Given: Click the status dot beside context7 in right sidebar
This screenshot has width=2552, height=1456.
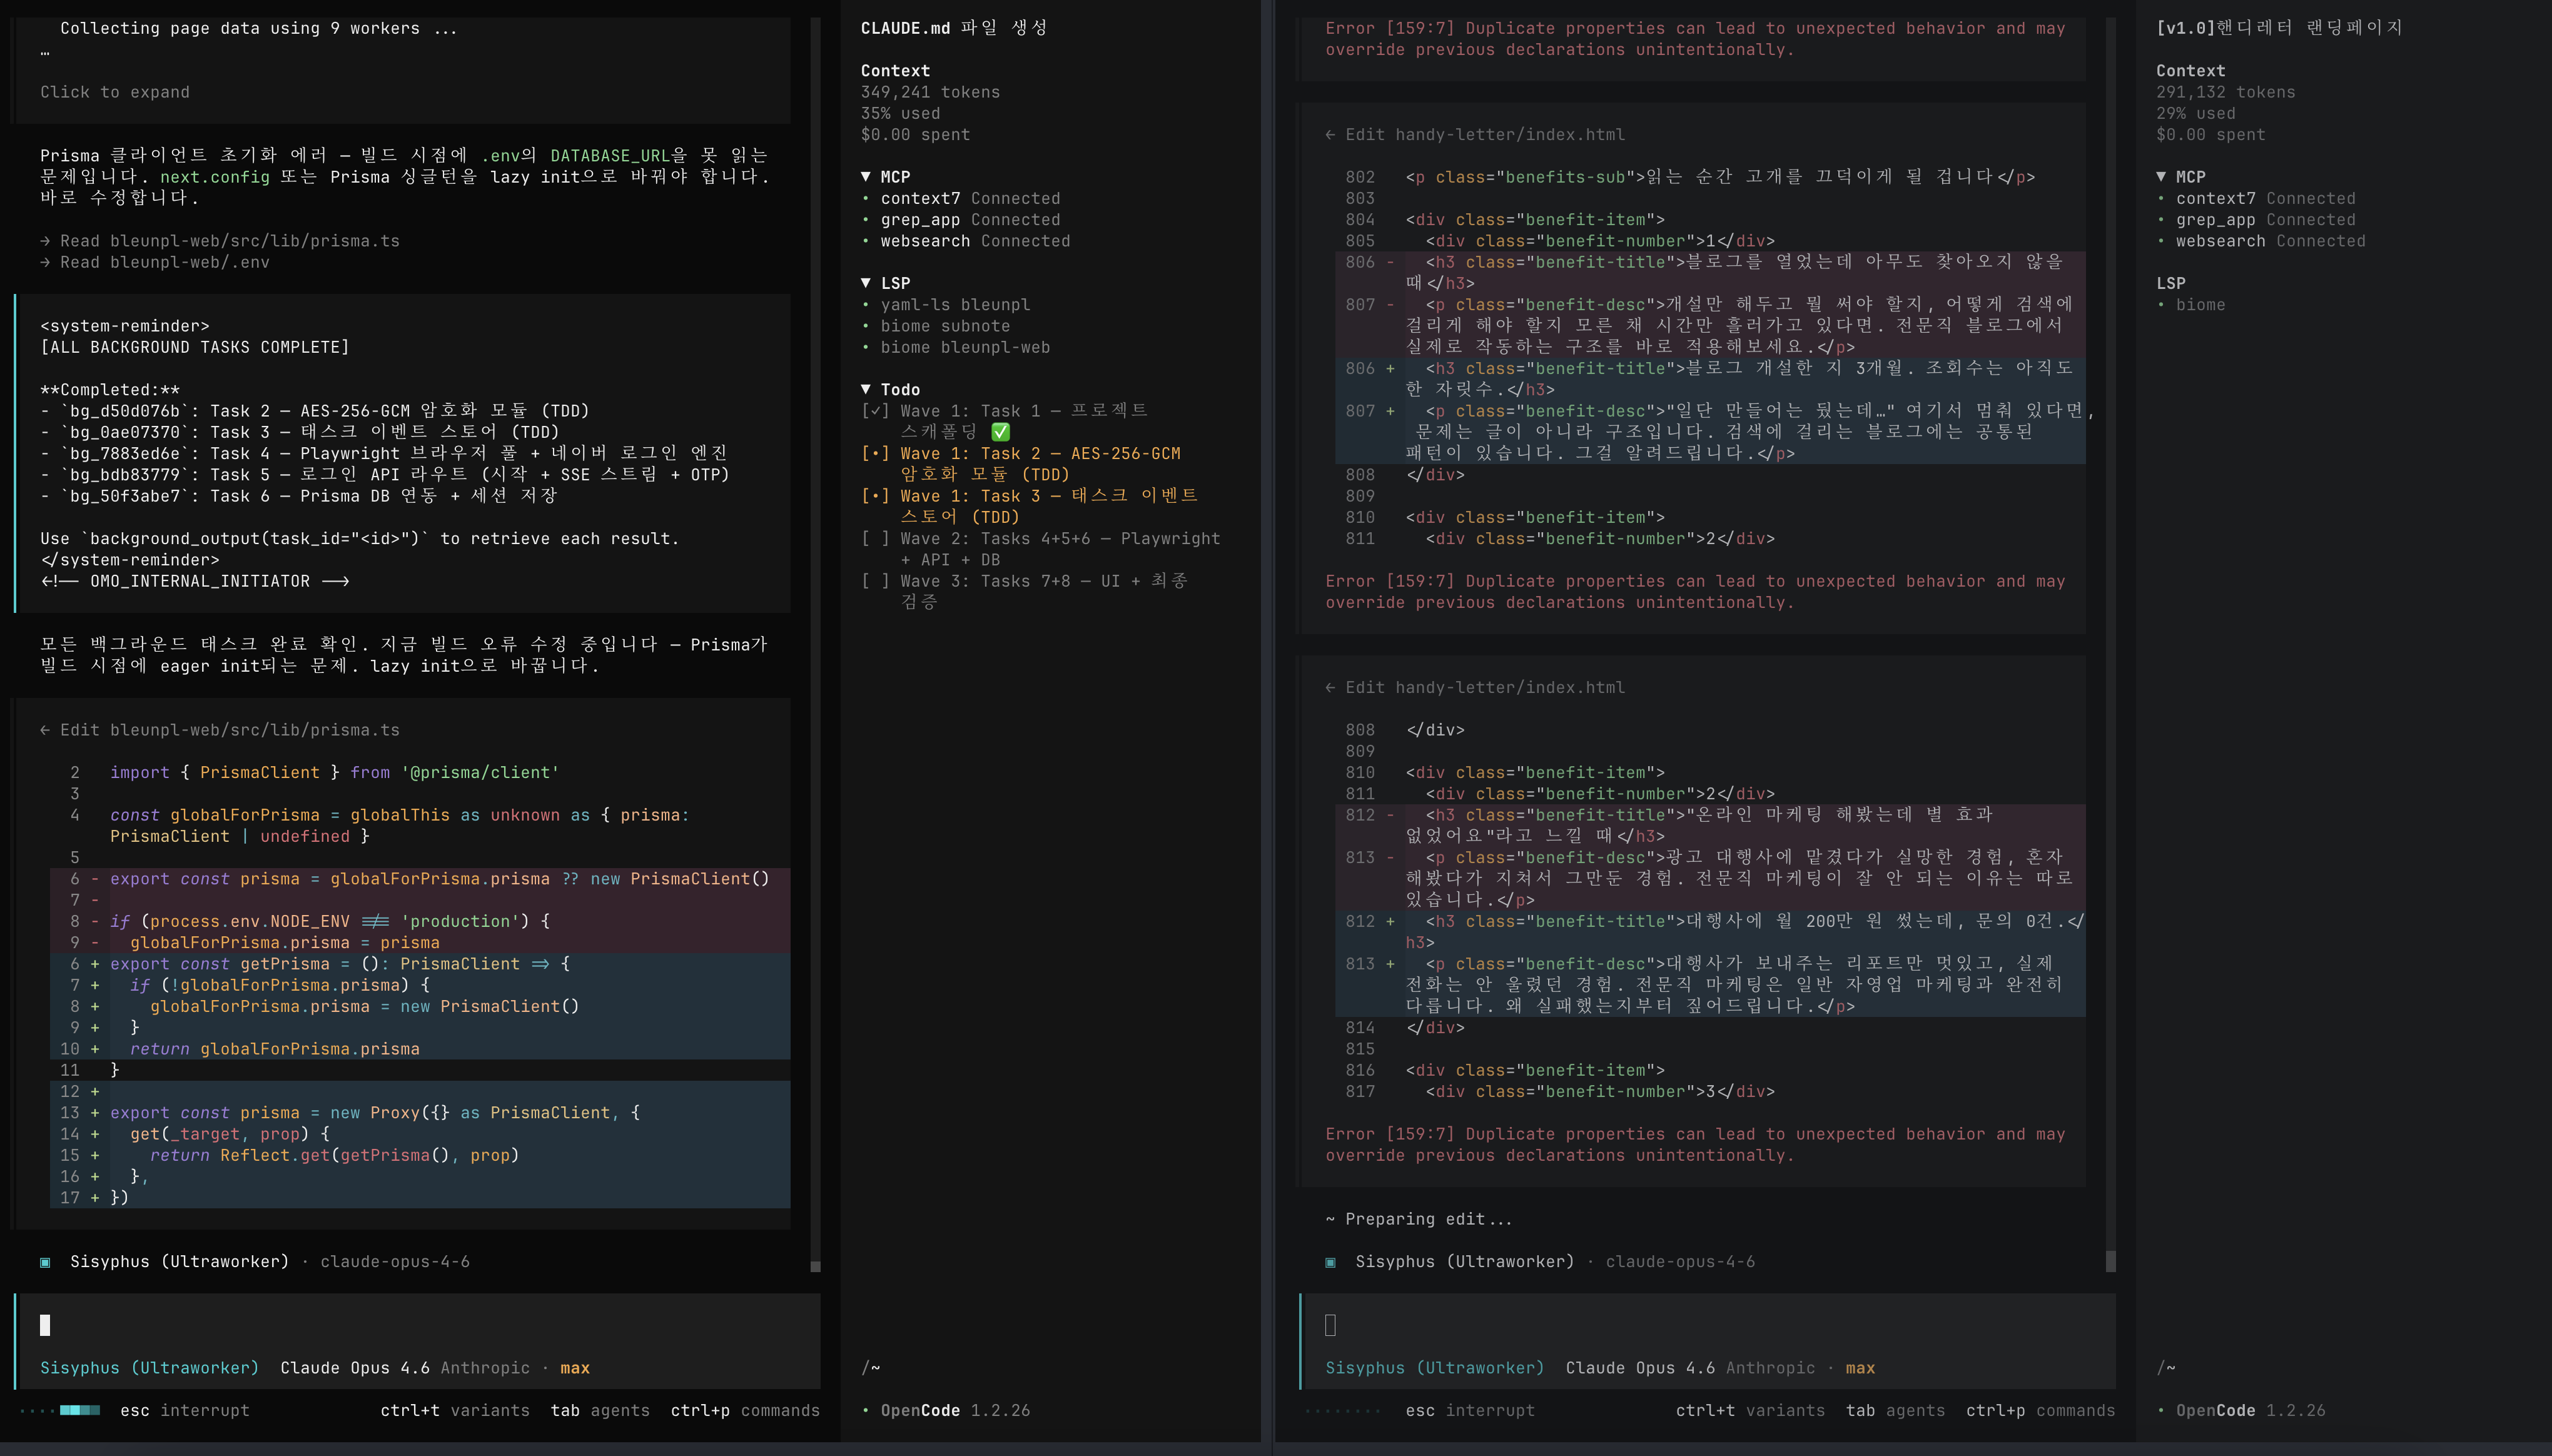Looking at the screenshot, I should (x=2161, y=199).
